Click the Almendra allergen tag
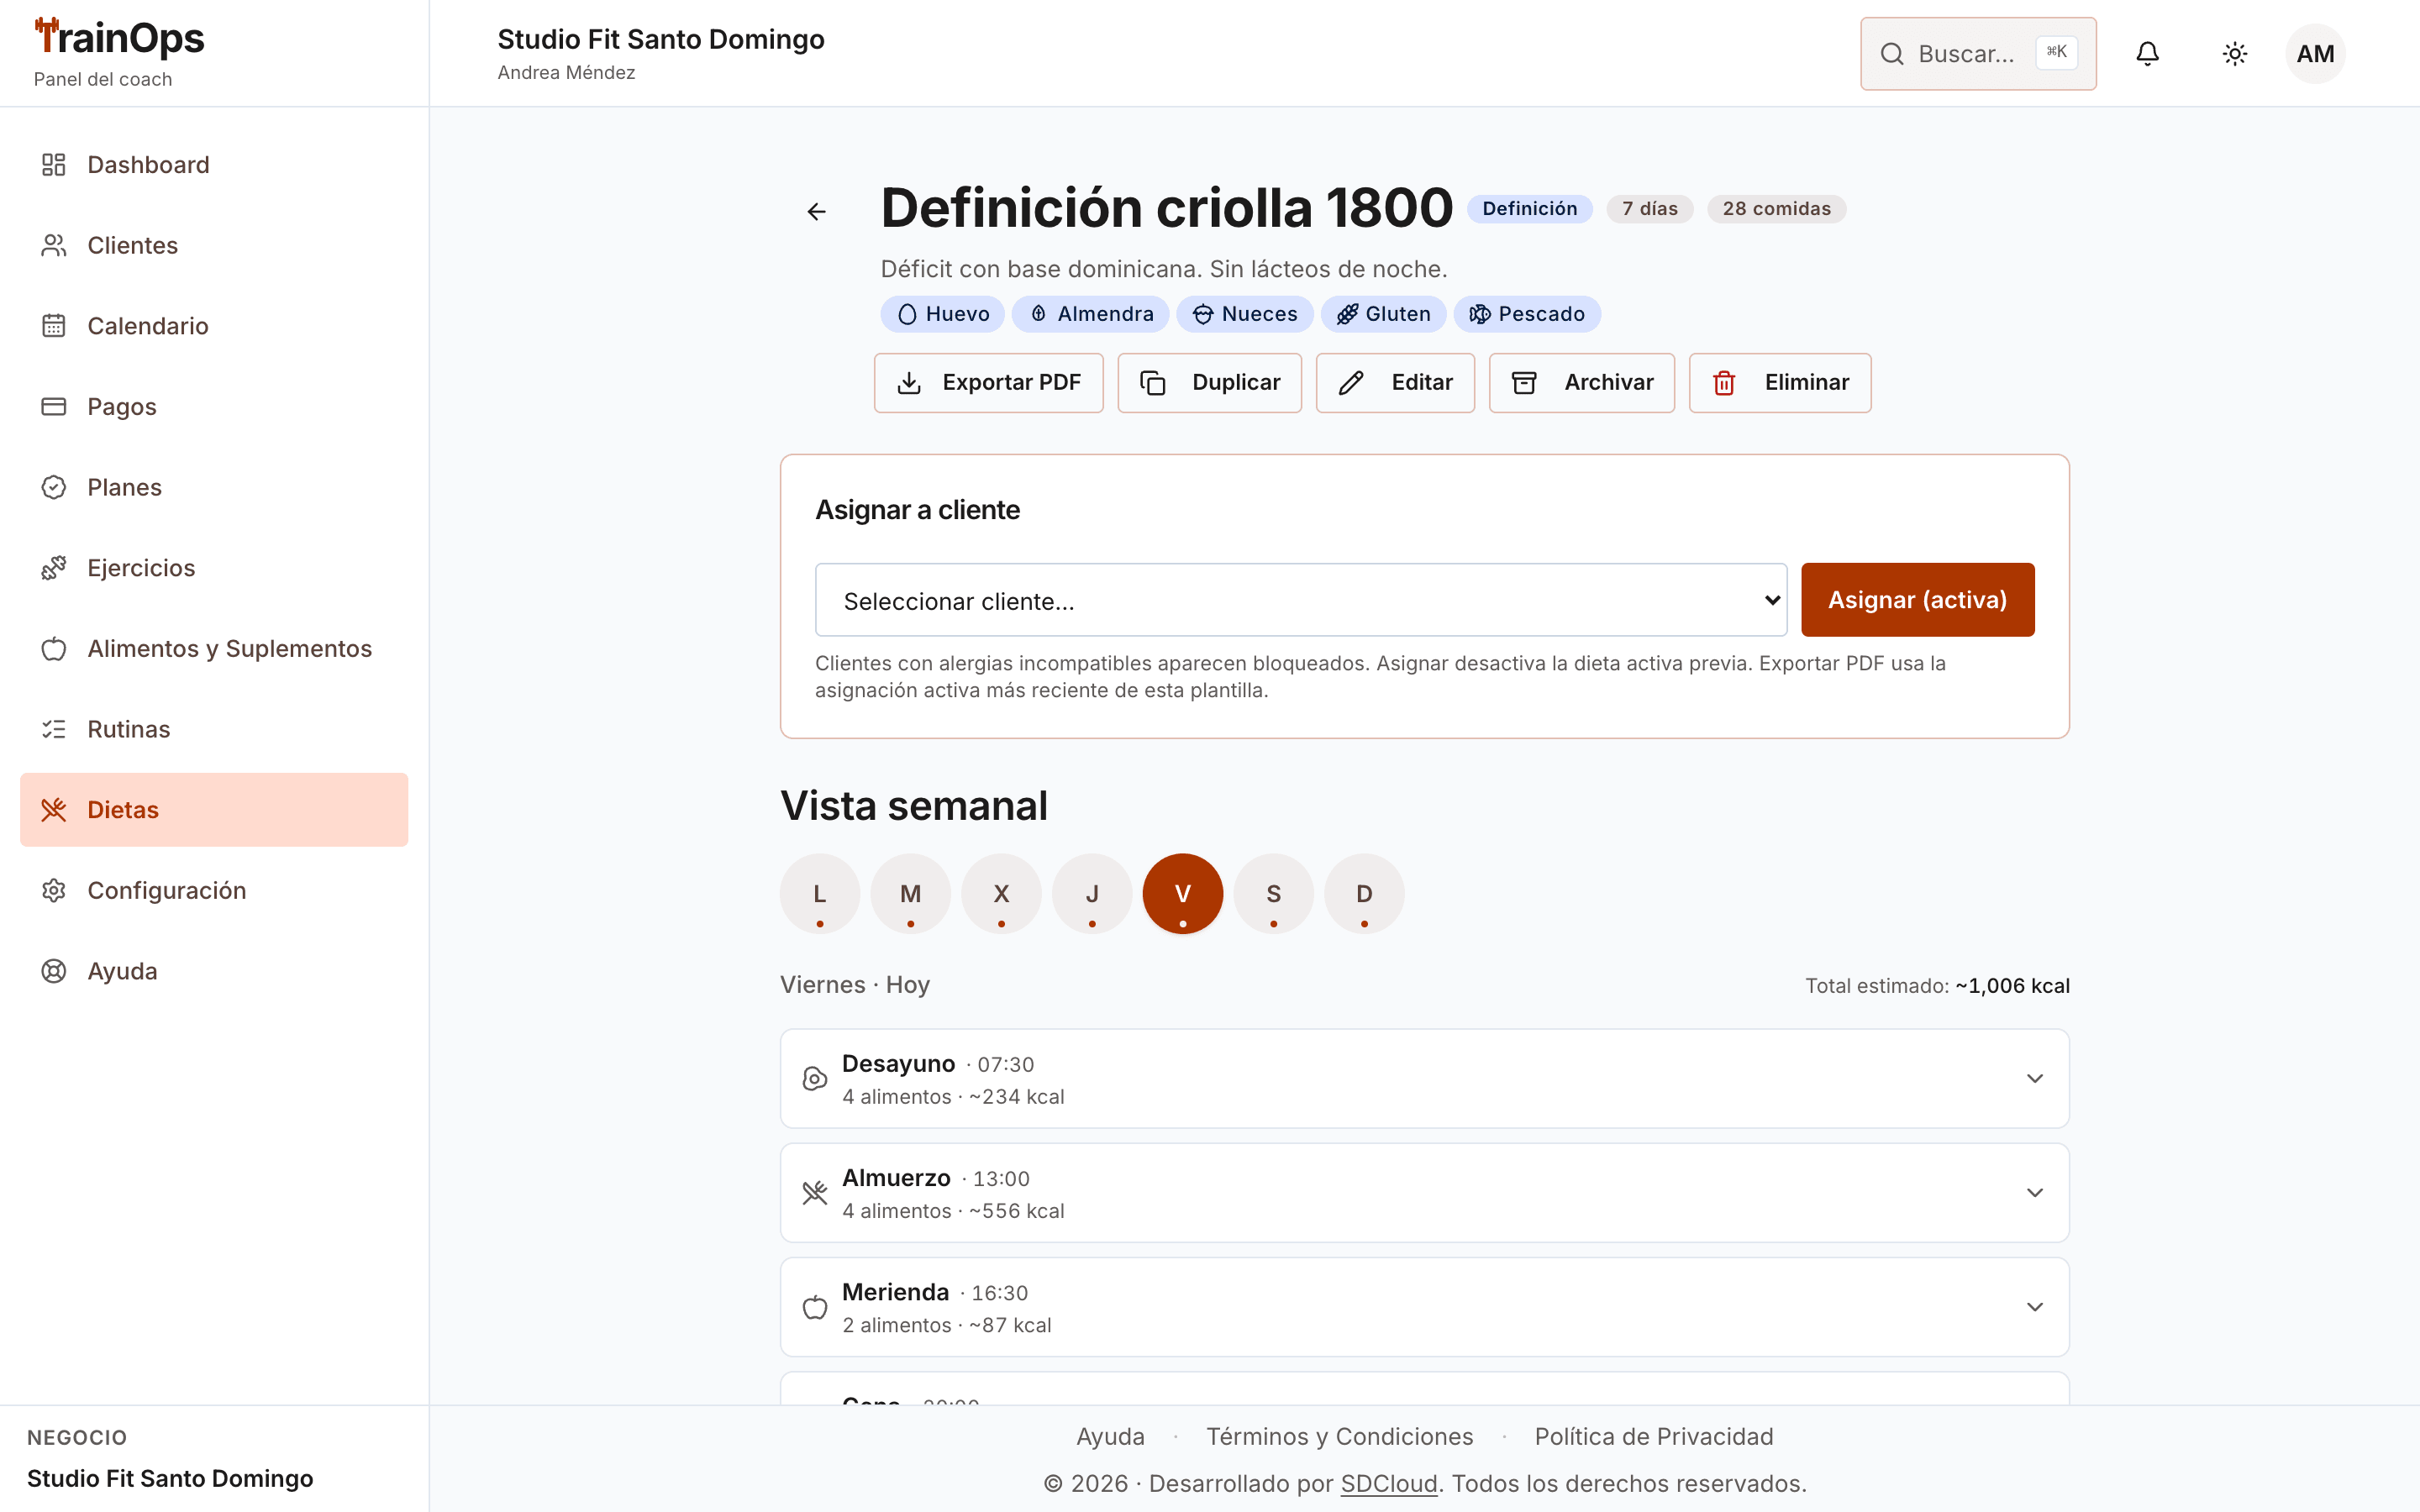 point(1090,314)
